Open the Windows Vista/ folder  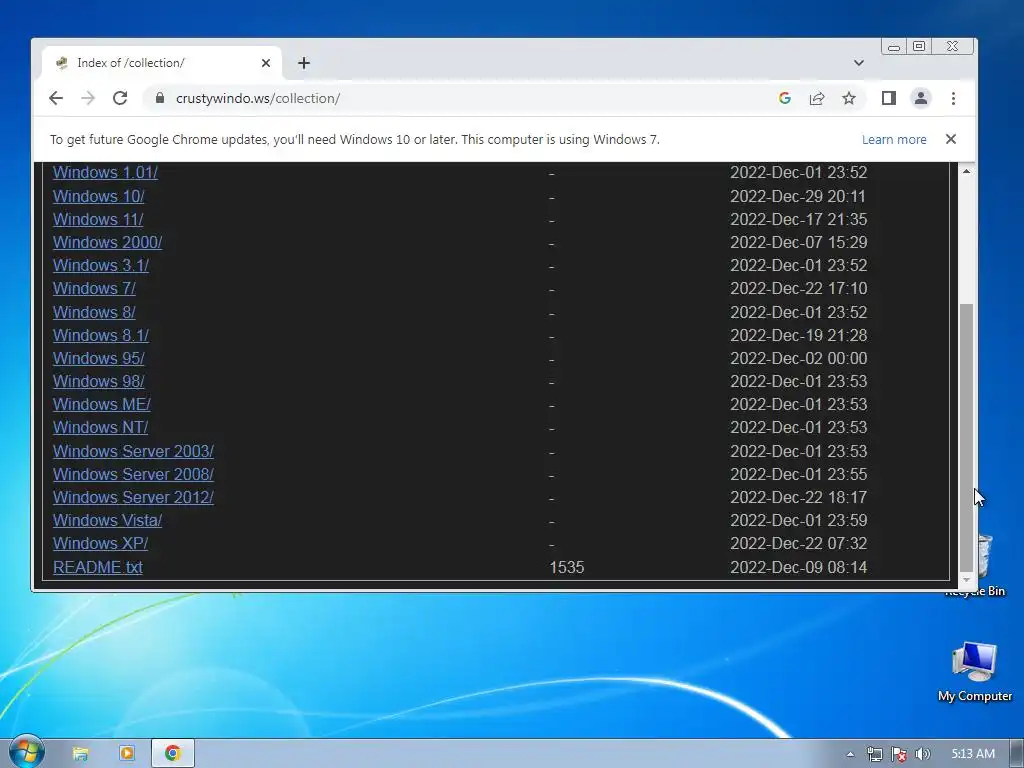pyautogui.click(x=107, y=520)
